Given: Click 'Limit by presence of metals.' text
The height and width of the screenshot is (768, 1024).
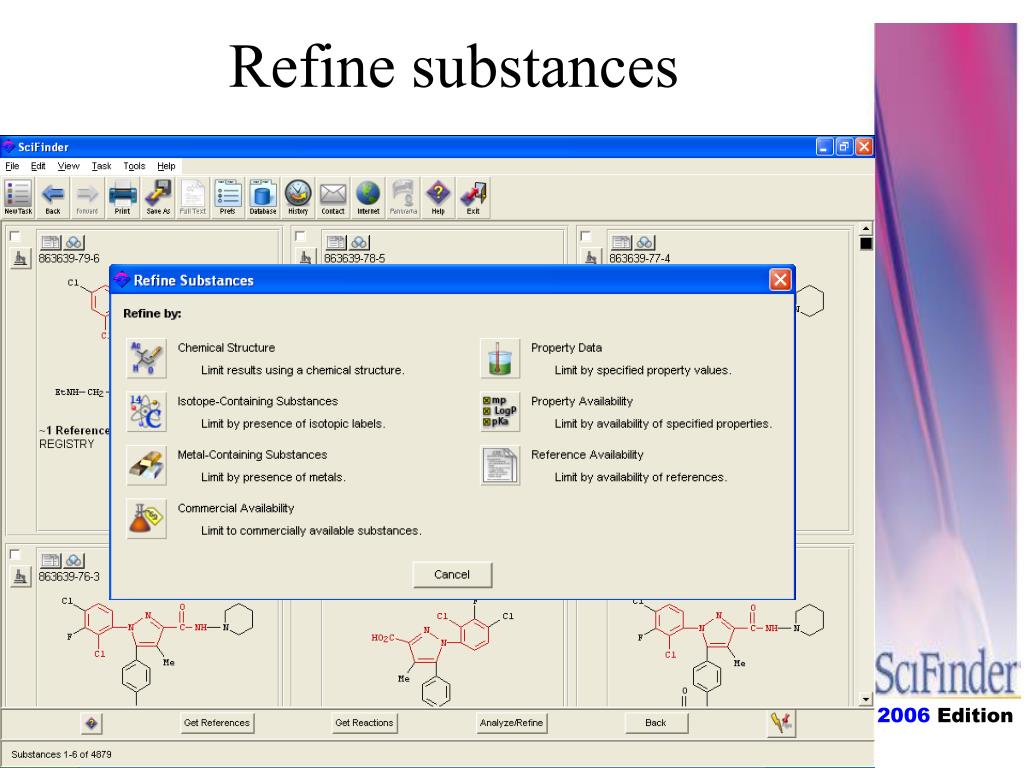Looking at the screenshot, I should click(273, 477).
